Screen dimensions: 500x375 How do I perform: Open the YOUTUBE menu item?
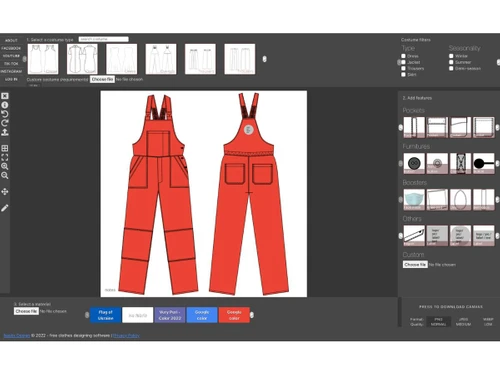pos(11,56)
